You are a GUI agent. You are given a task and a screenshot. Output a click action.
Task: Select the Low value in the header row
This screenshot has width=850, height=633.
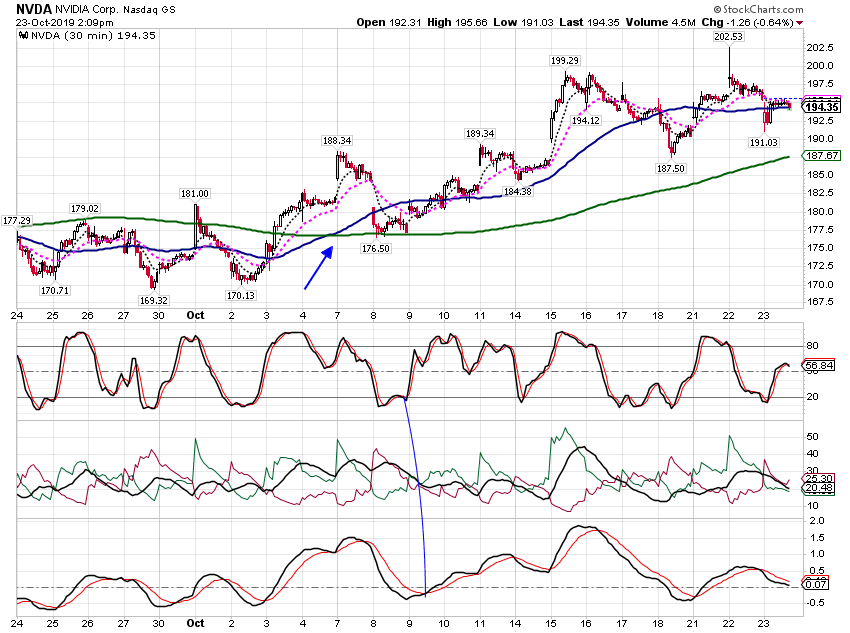click(523, 22)
